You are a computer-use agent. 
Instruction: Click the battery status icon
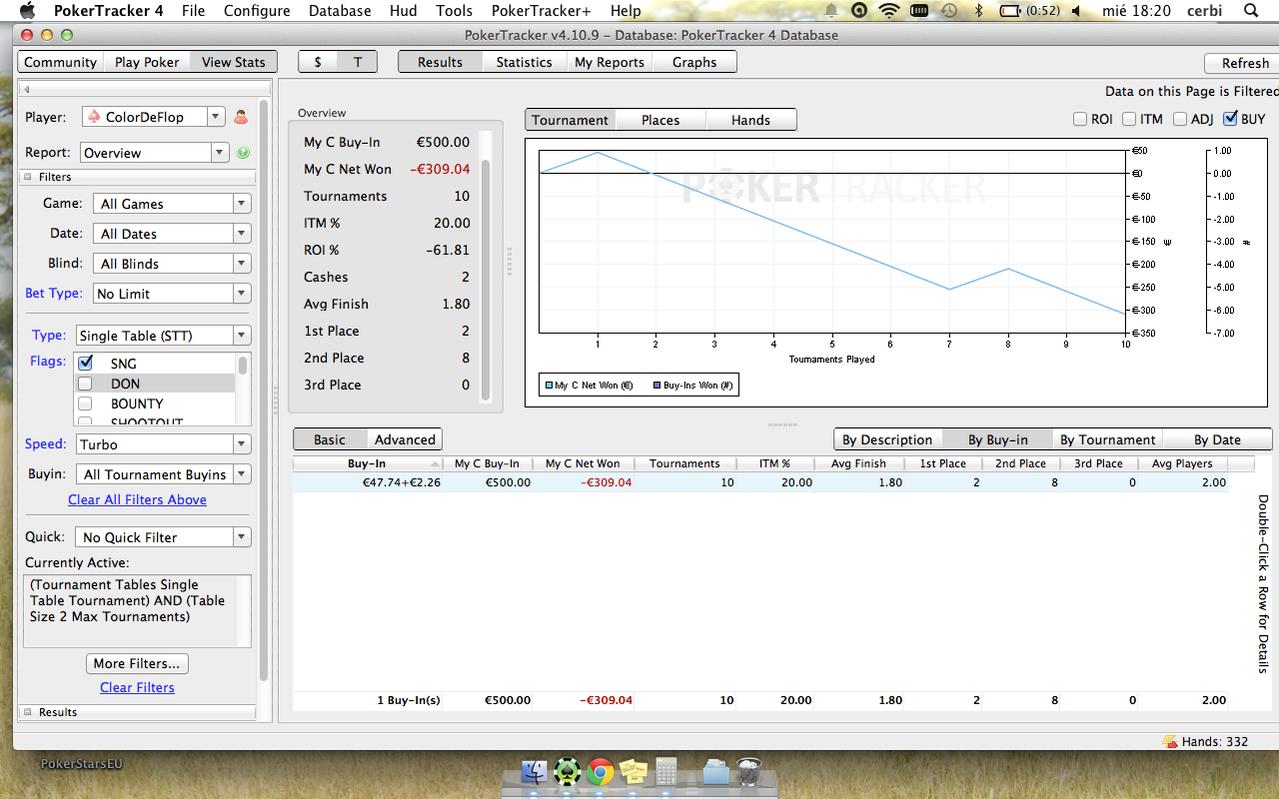coord(1010,11)
